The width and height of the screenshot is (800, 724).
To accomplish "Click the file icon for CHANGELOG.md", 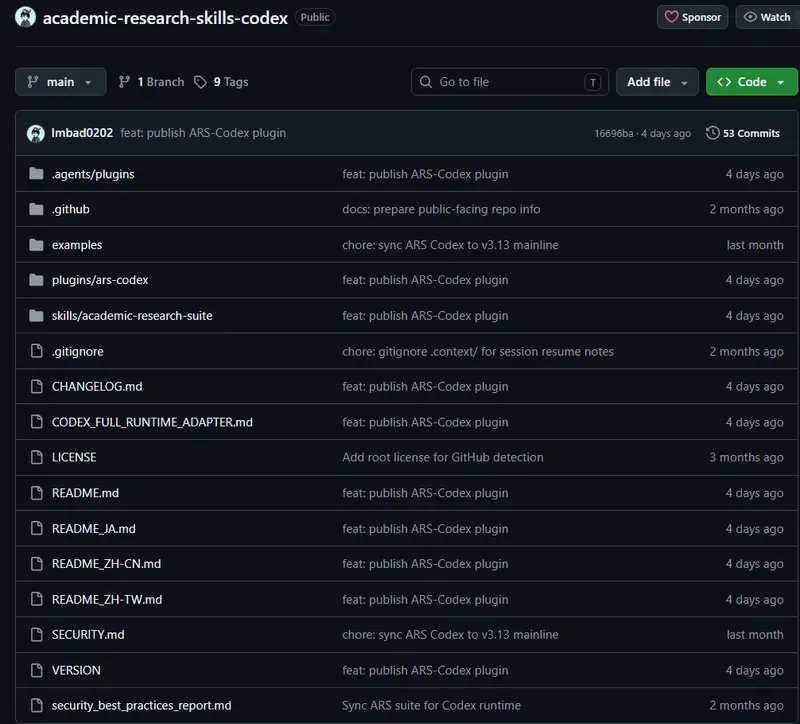I will [37, 386].
